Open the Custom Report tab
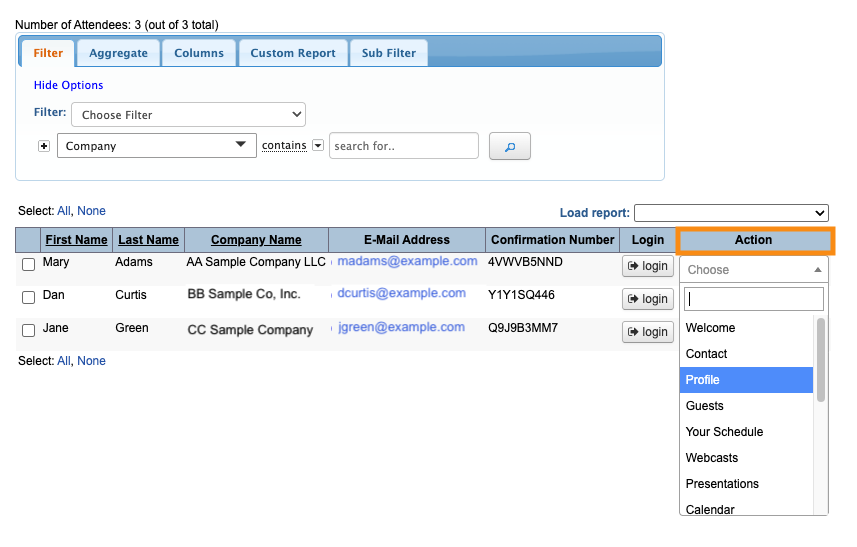This screenshot has height=547, width=857. pos(293,53)
